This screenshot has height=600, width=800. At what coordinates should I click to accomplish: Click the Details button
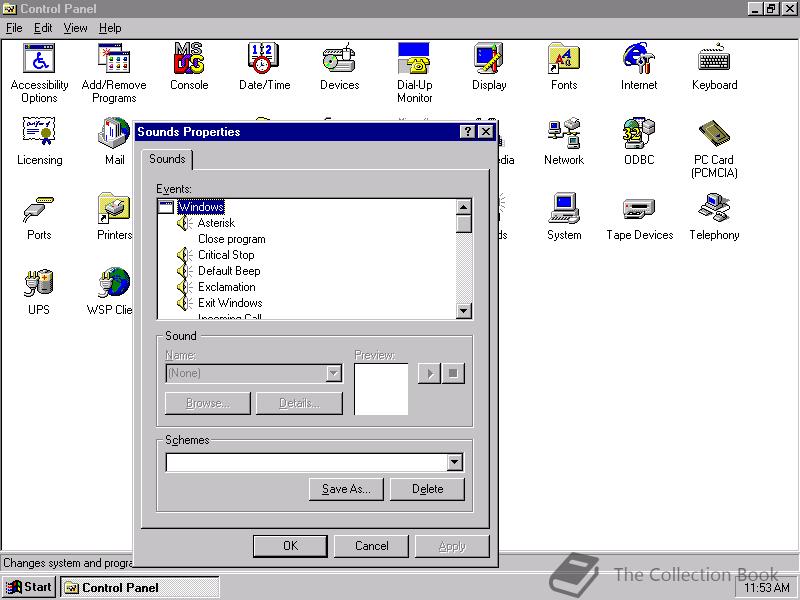click(x=299, y=403)
